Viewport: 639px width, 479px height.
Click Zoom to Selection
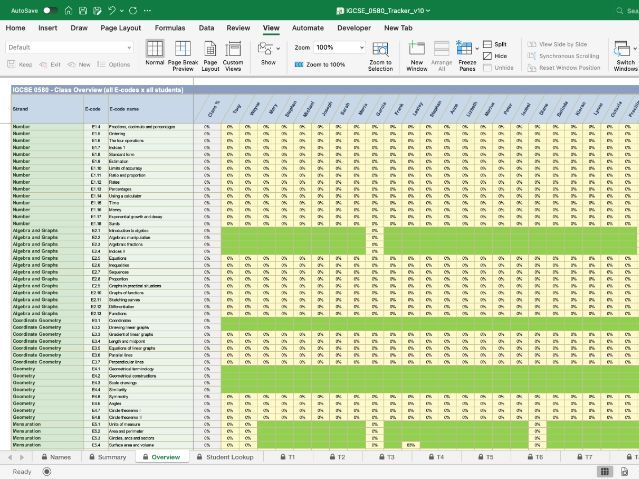point(381,56)
